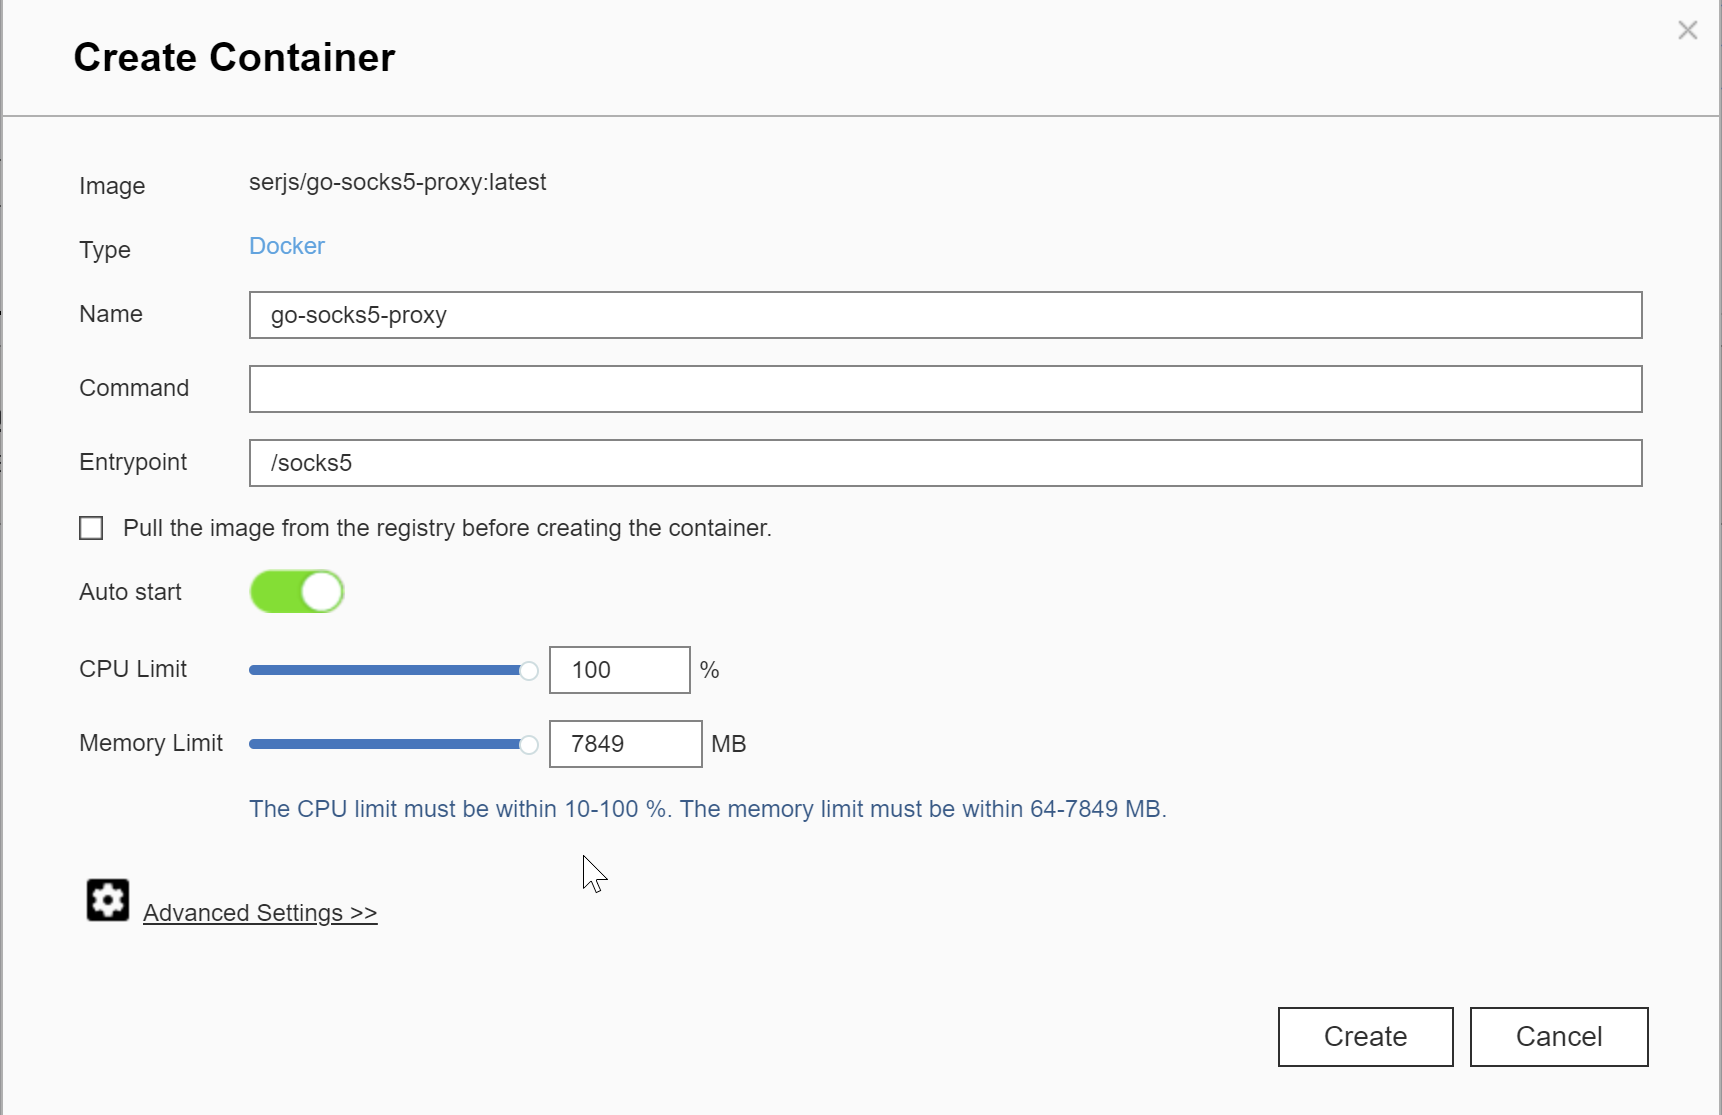Click into the empty Command field
1722x1115 pixels.
pos(944,389)
